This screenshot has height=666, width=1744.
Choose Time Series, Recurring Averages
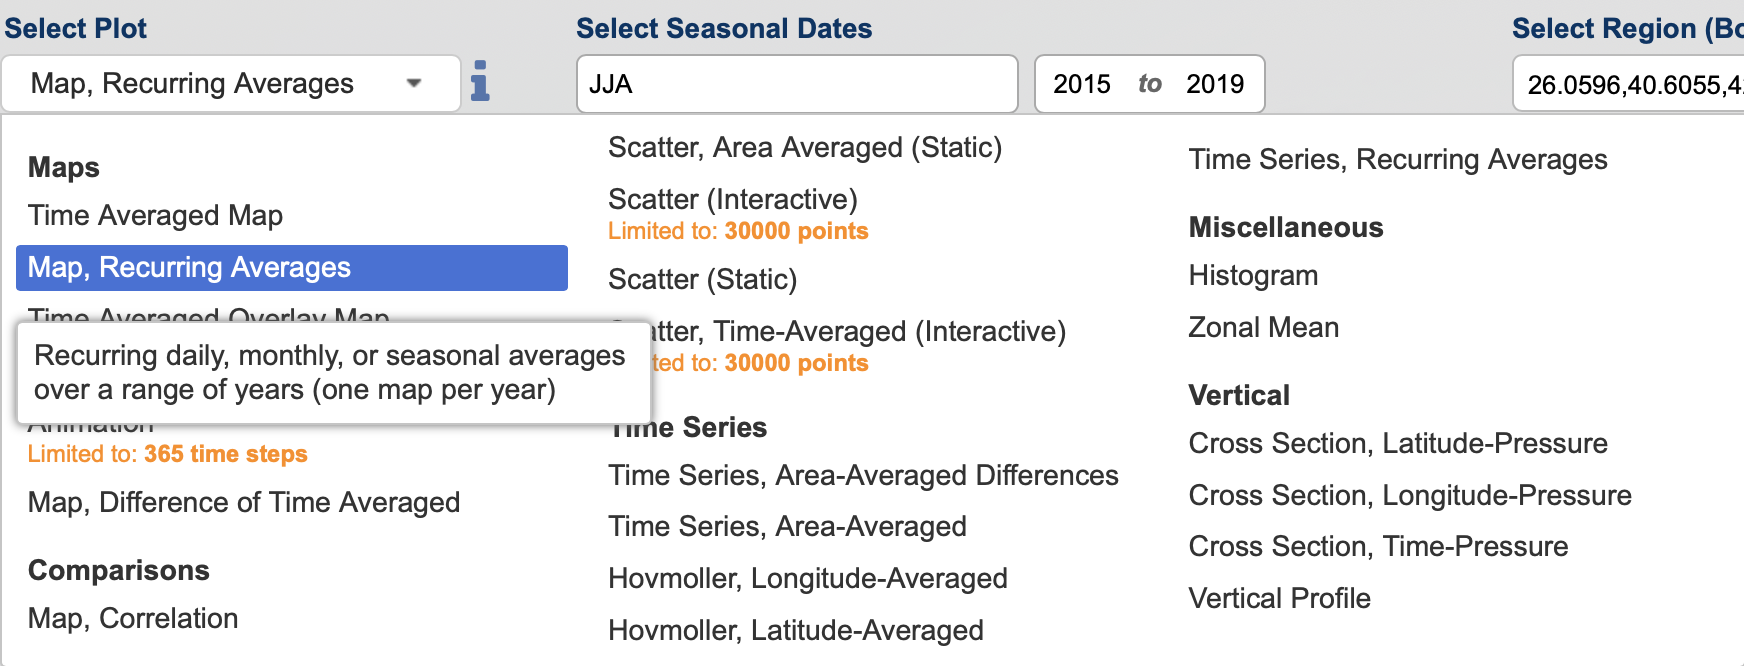(x=1398, y=159)
